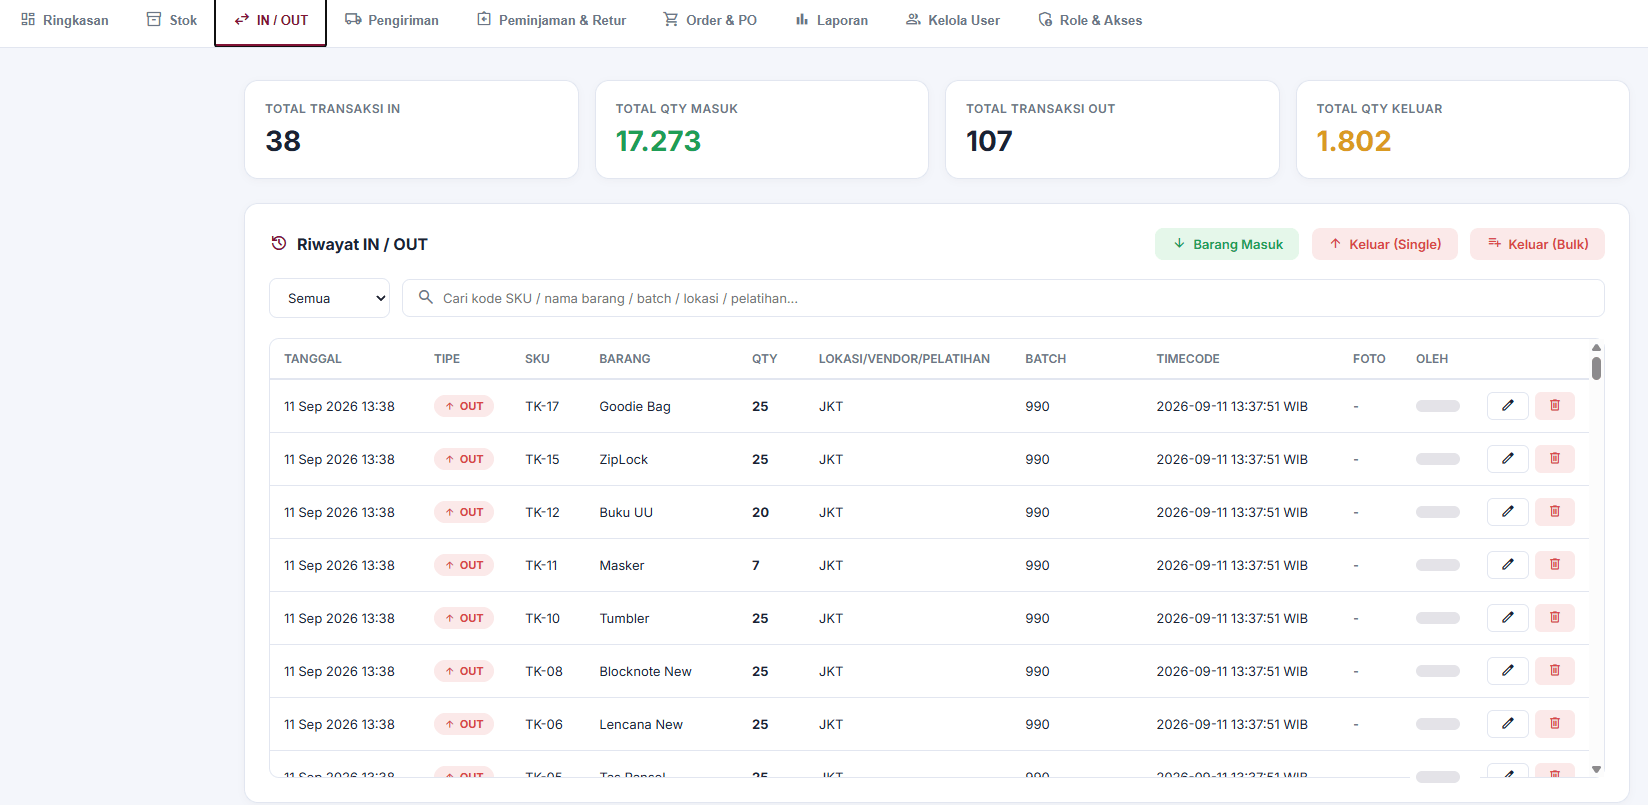
Task: Edit the Tumbler transaction entry
Action: tap(1507, 618)
